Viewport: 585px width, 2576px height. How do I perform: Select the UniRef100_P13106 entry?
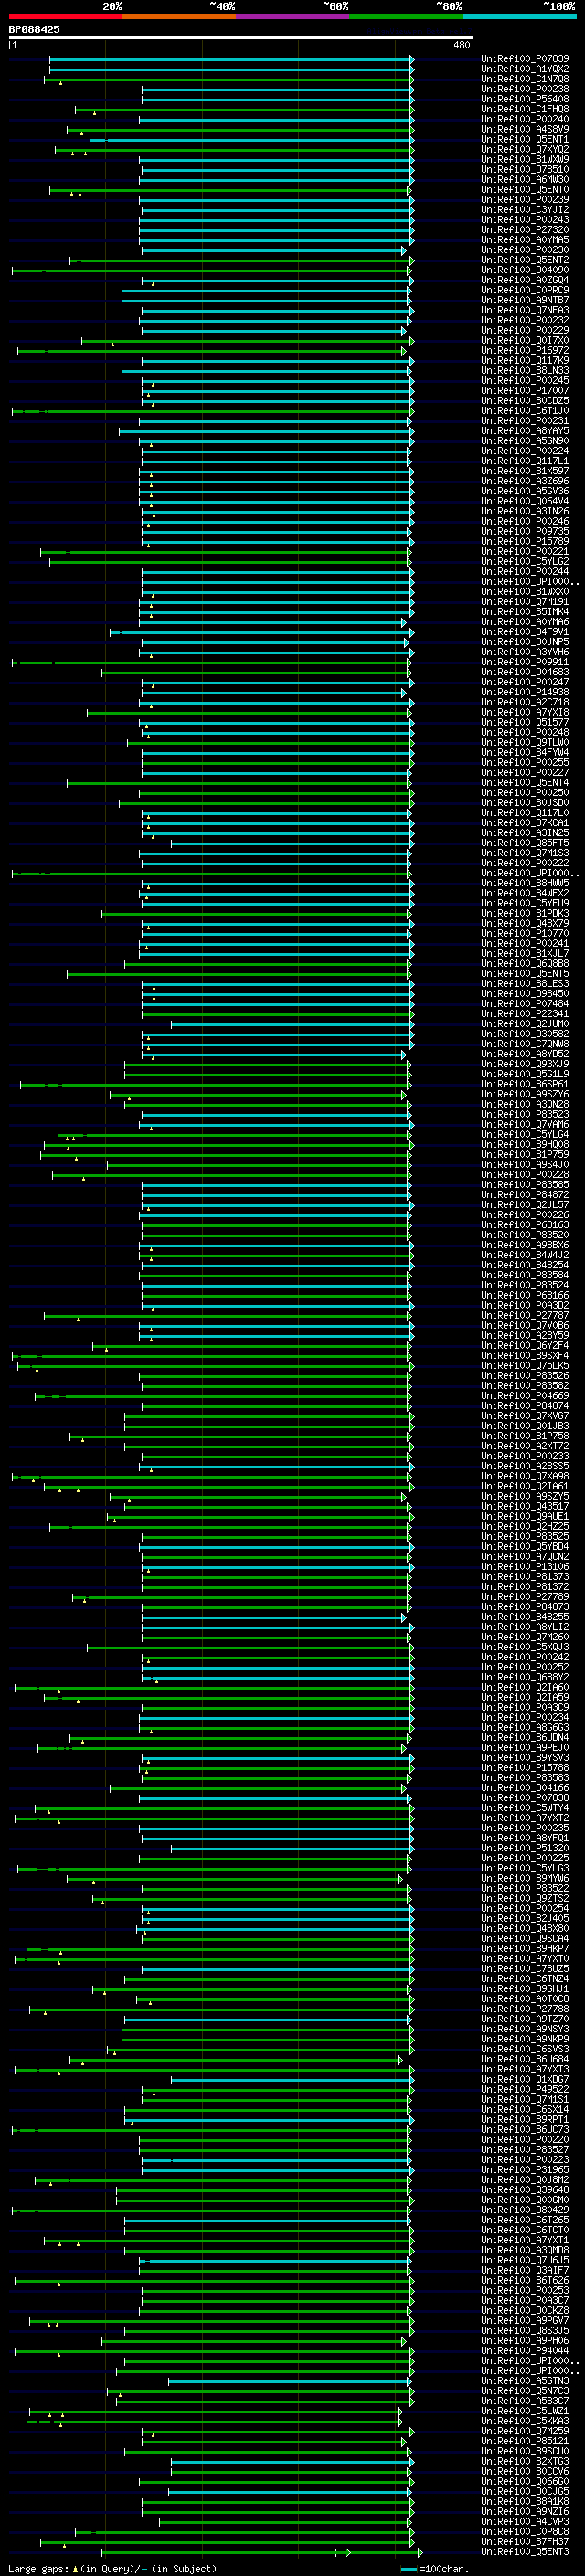coord(524,1566)
